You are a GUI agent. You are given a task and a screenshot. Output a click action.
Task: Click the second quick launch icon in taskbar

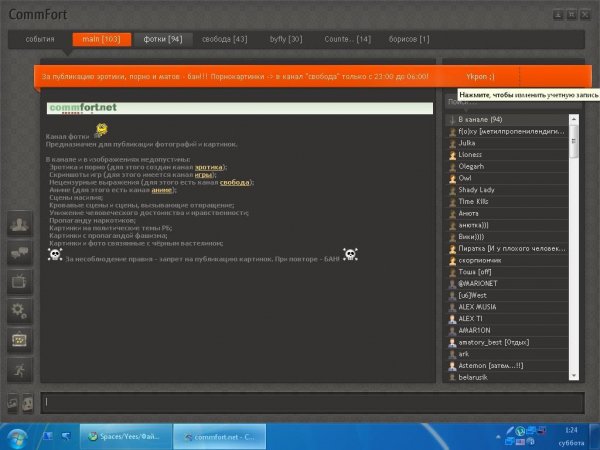[66, 436]
